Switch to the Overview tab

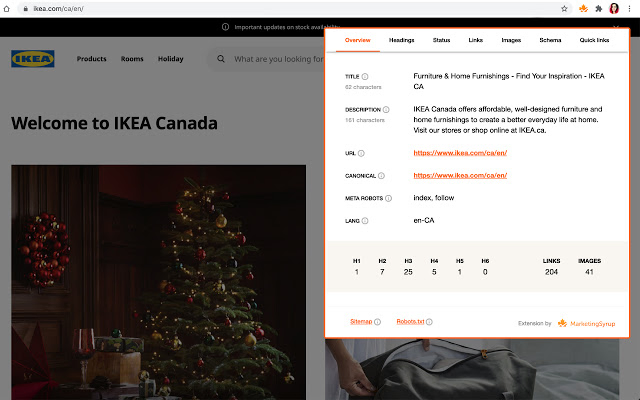coord(358,40)
